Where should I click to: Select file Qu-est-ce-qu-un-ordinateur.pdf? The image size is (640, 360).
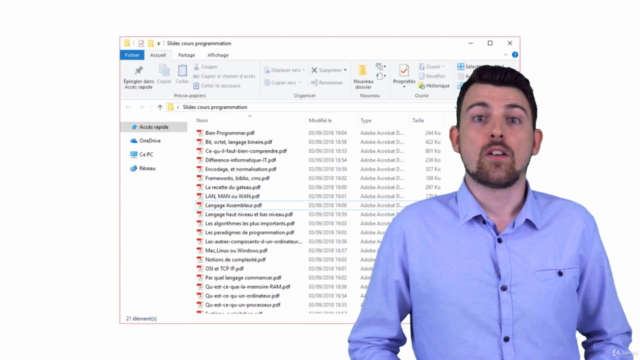pos(242,296)
